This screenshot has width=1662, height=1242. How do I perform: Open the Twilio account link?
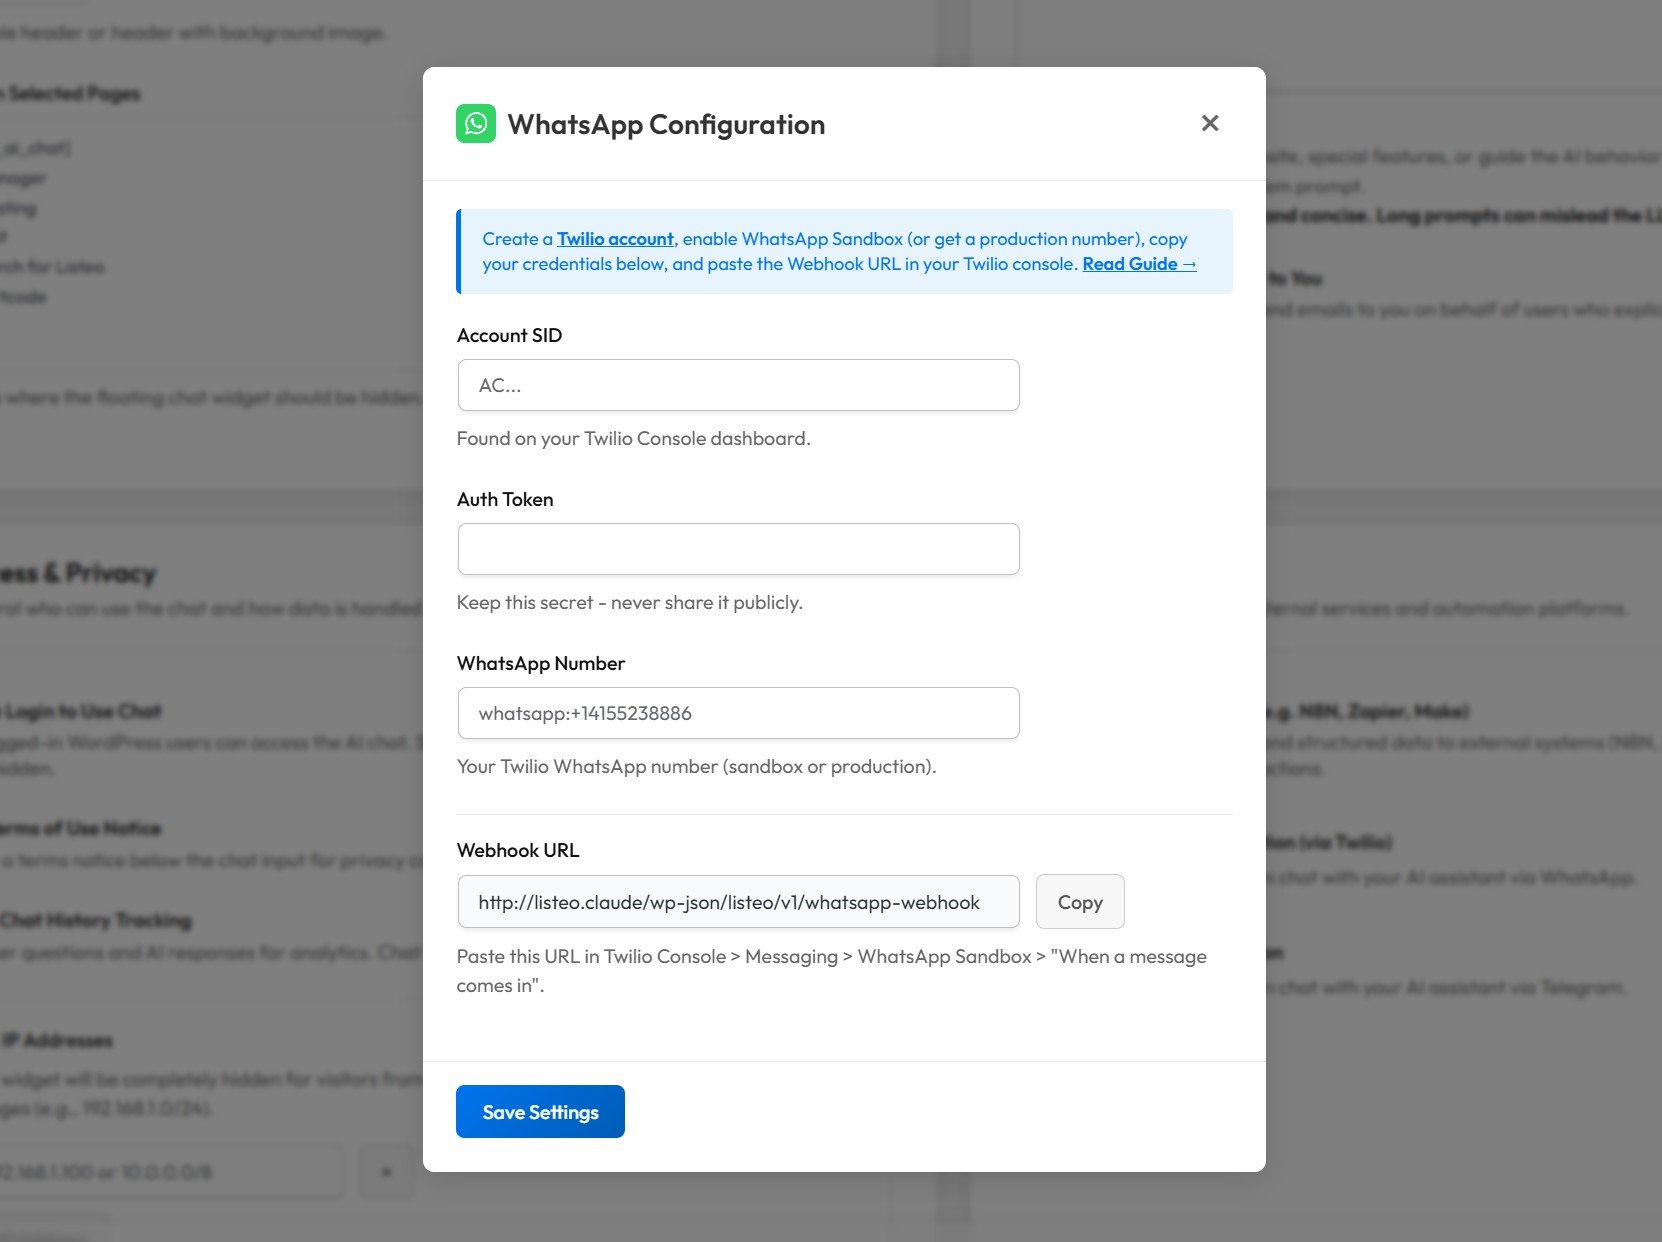pos(615,239)
